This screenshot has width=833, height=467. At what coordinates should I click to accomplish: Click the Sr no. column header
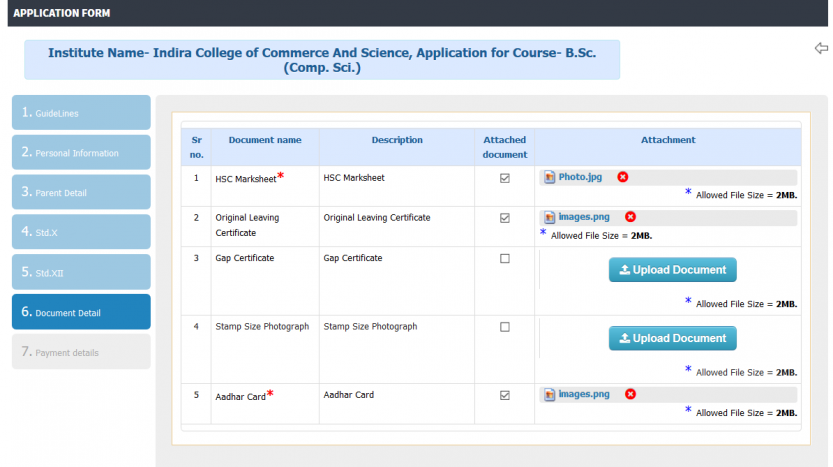(197, 147)
